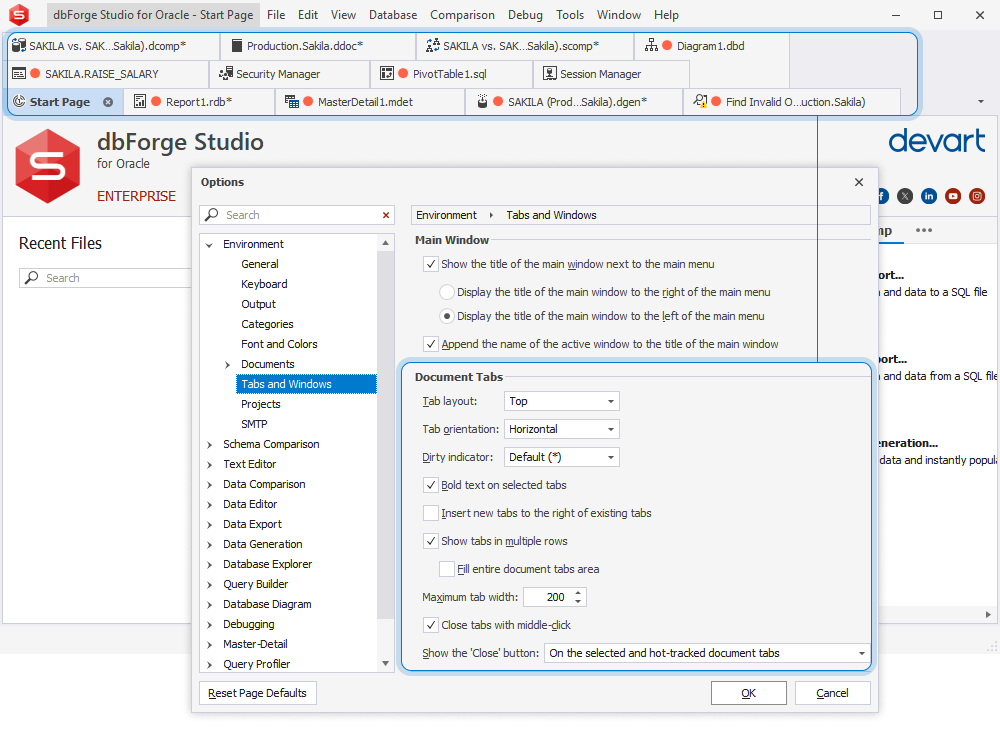This screenshot has width=1000, height=742.
Task: Click the document icon on Production.Sakila.ddoc tab
Action: [x=237, y=45]
